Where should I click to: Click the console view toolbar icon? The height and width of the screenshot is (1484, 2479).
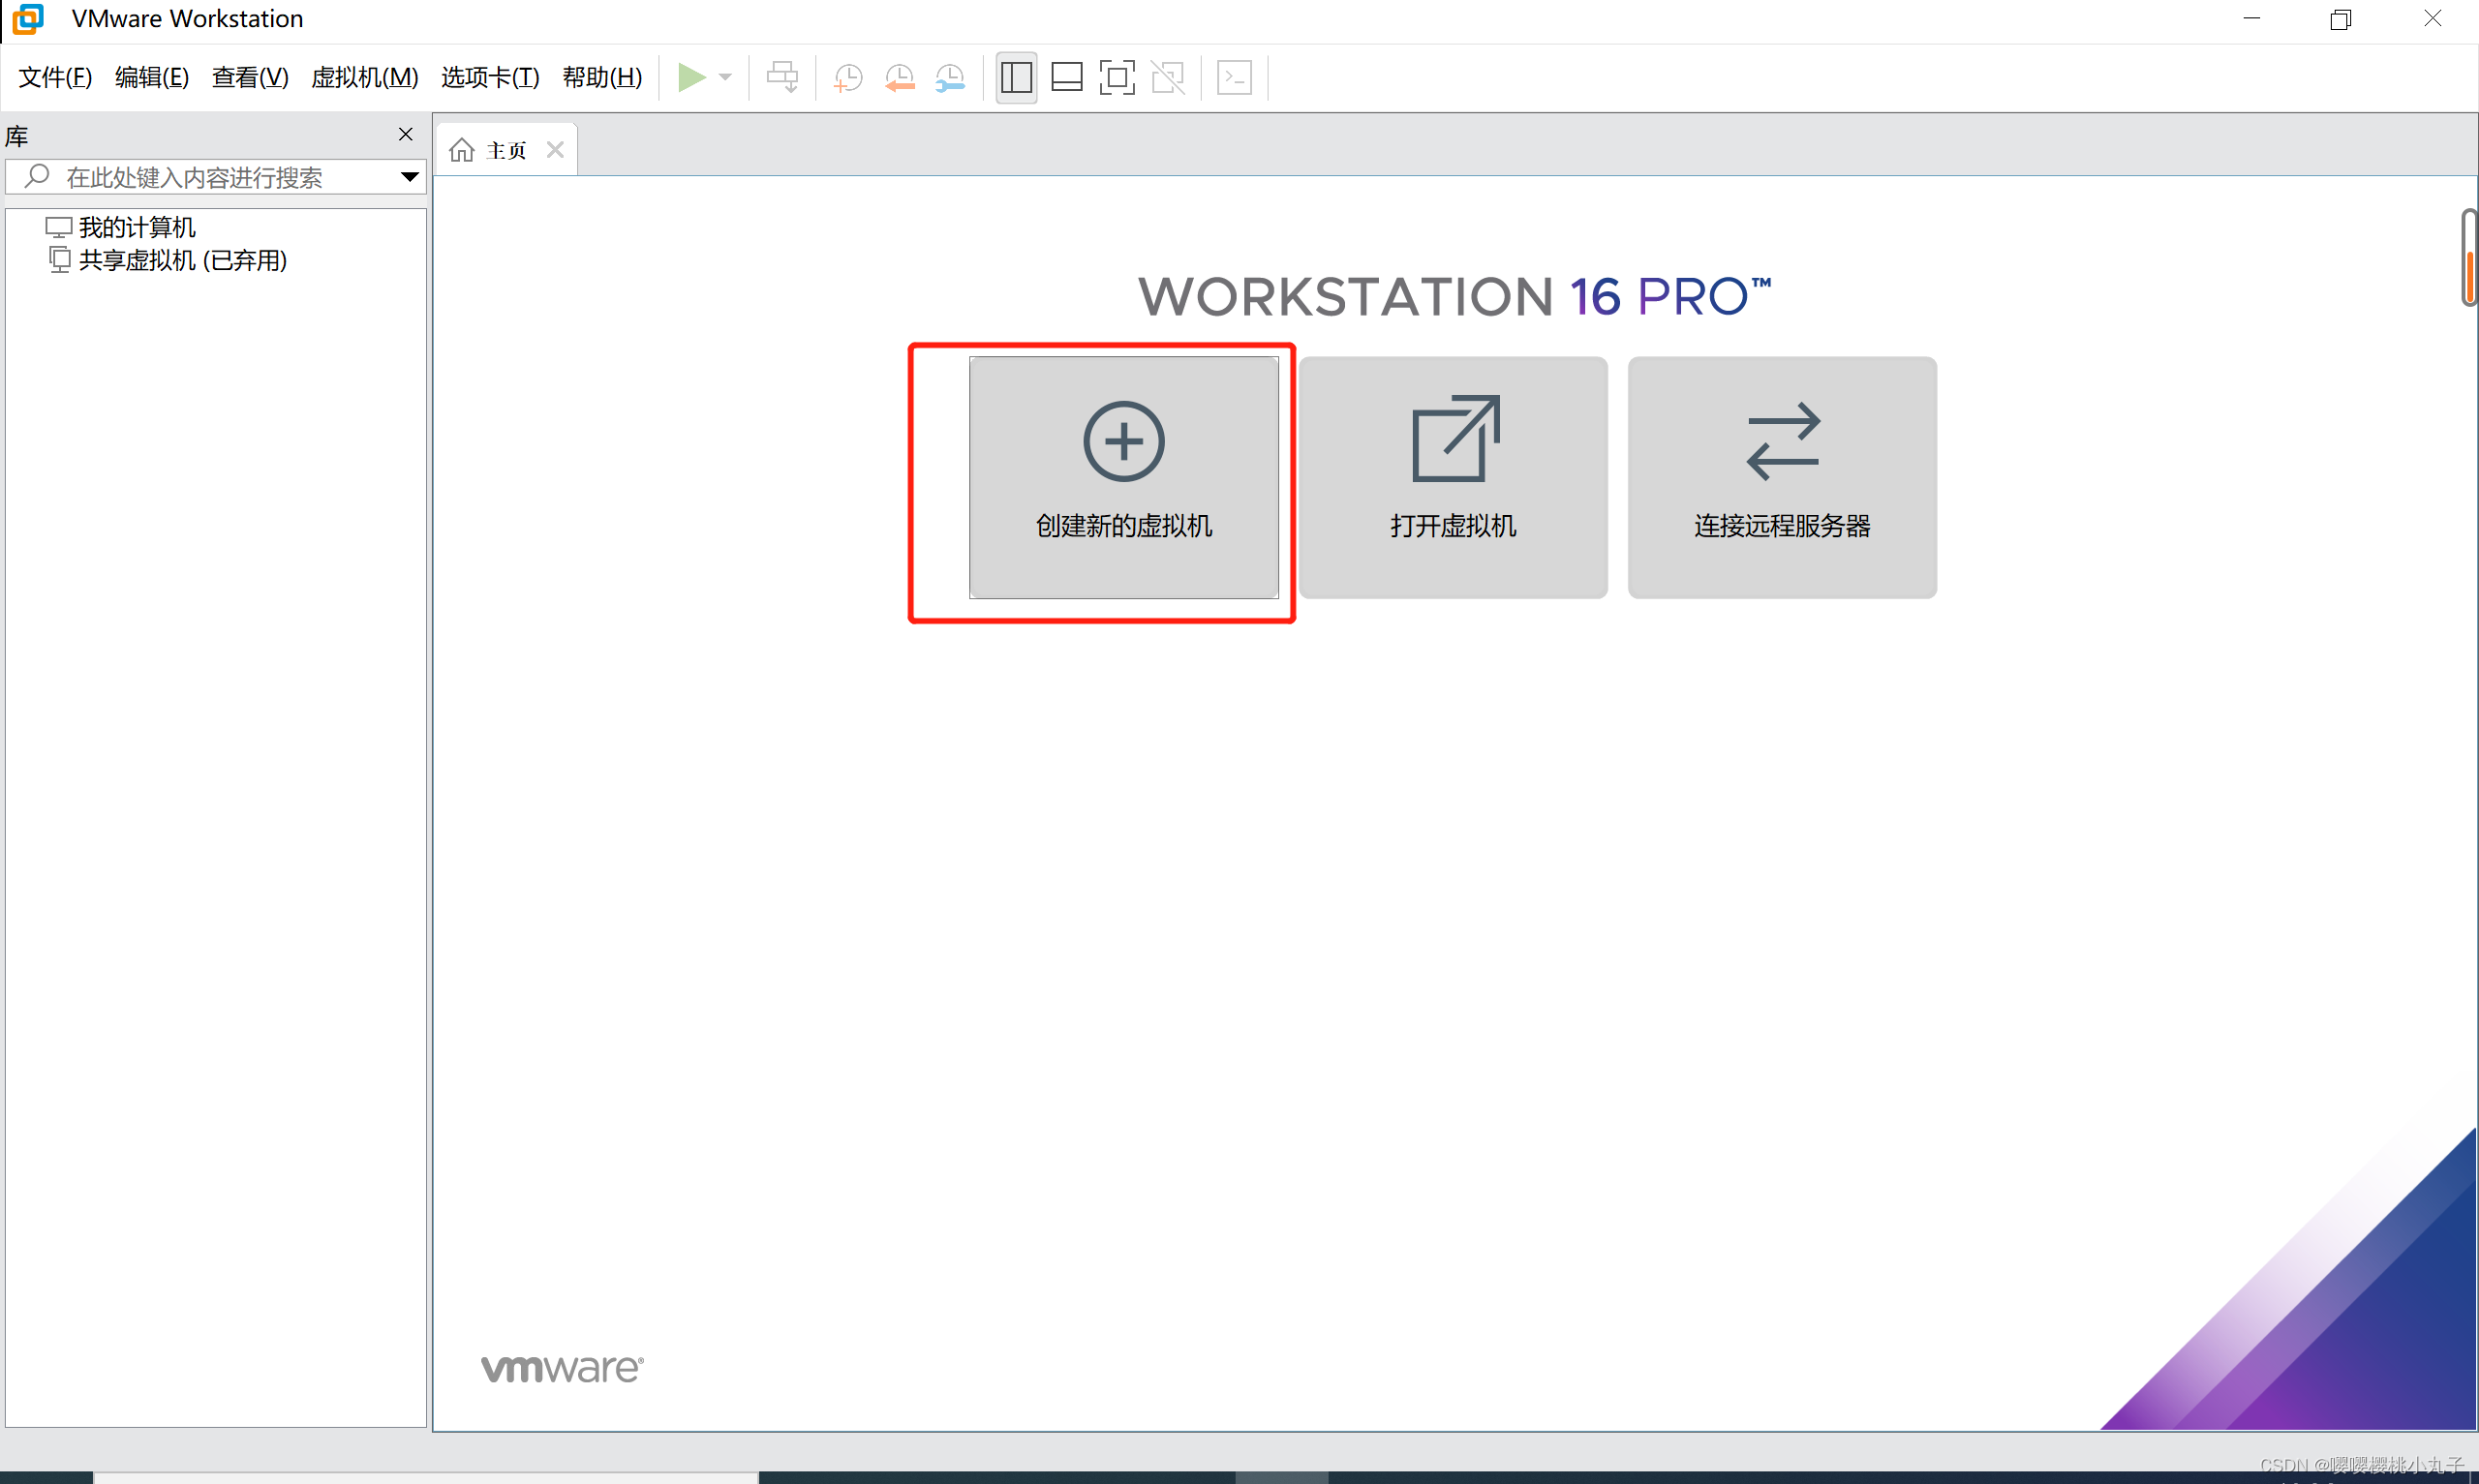1234,77
